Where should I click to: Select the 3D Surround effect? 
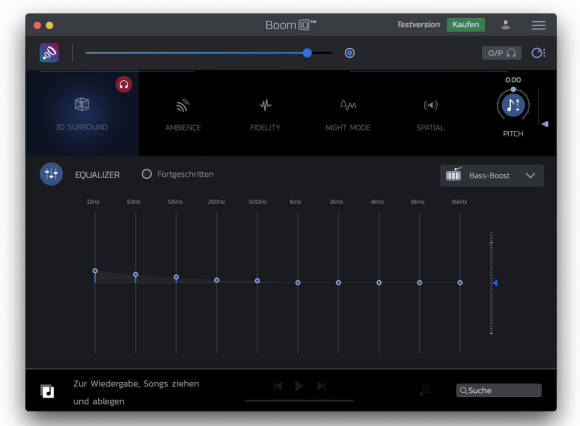coord(82,113)
